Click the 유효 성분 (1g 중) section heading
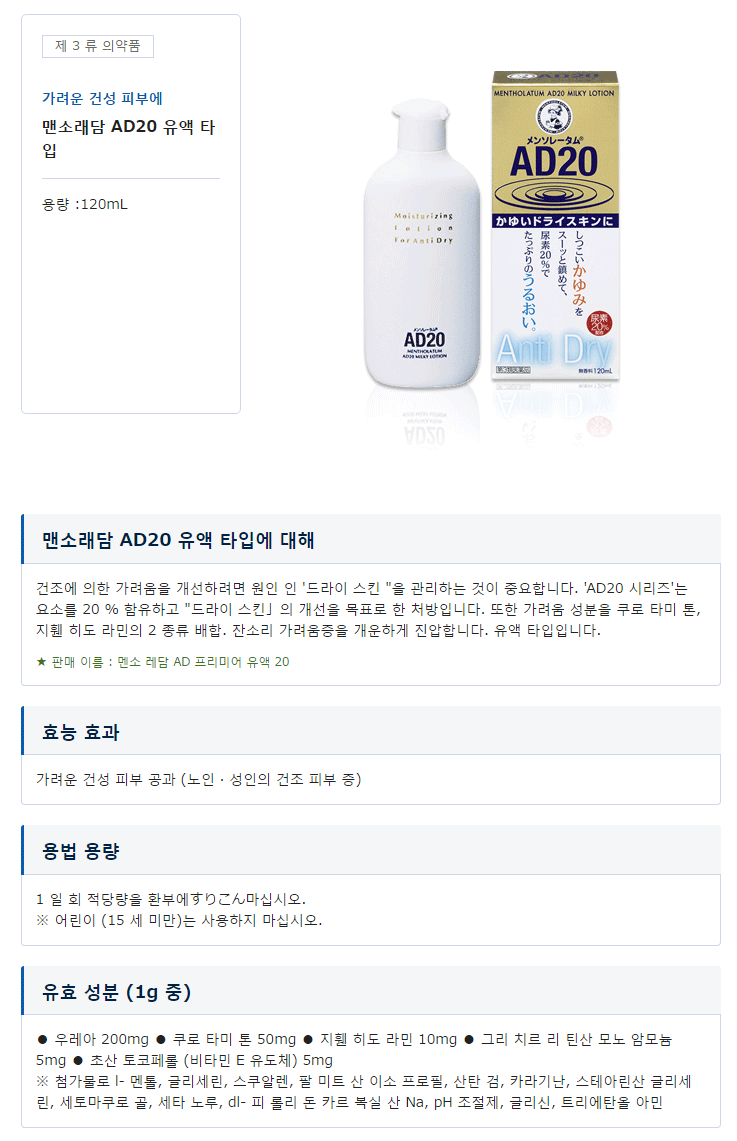Image resolution: width=737 pixels, height=1141 pixels. point(116,993)
